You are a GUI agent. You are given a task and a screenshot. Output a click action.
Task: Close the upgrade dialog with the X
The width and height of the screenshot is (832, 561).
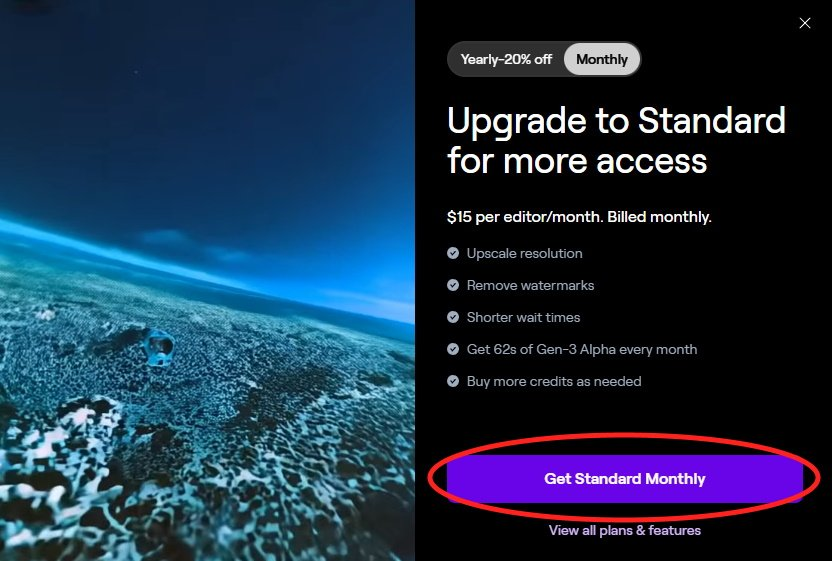pos(804,23)
